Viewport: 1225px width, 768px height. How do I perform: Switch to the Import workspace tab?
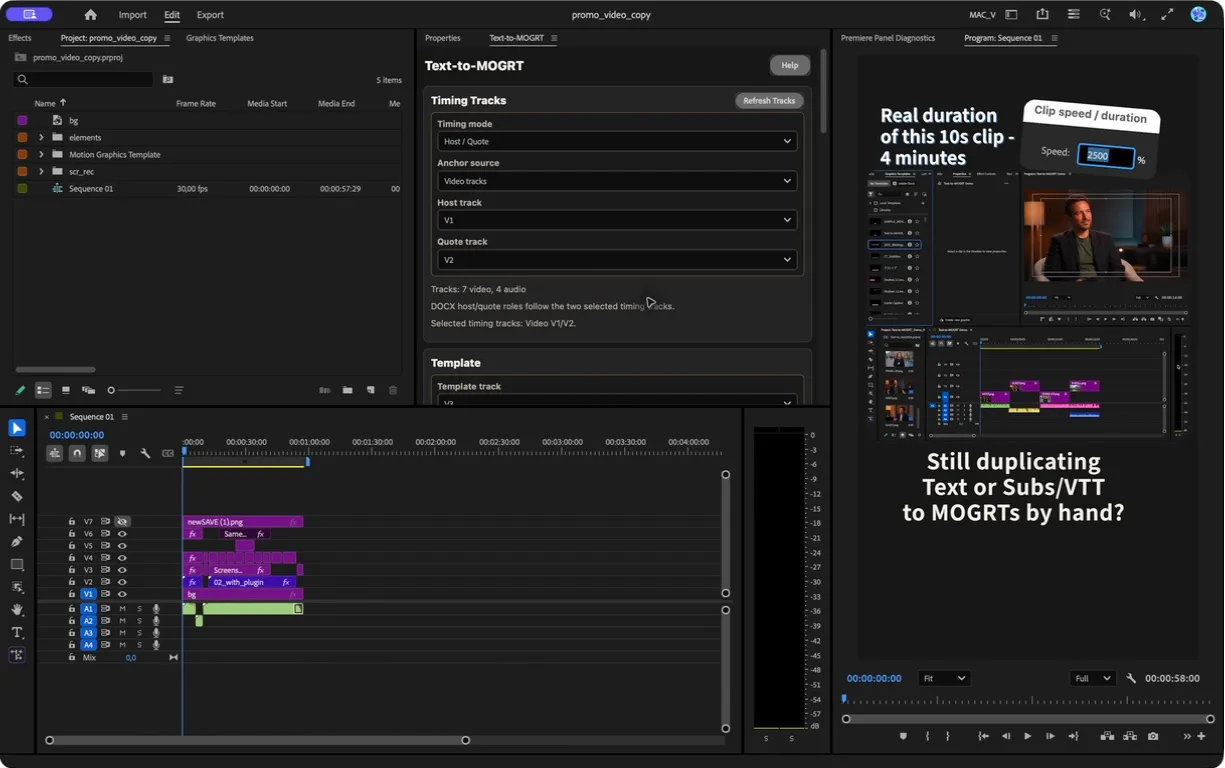coord(132,15)
